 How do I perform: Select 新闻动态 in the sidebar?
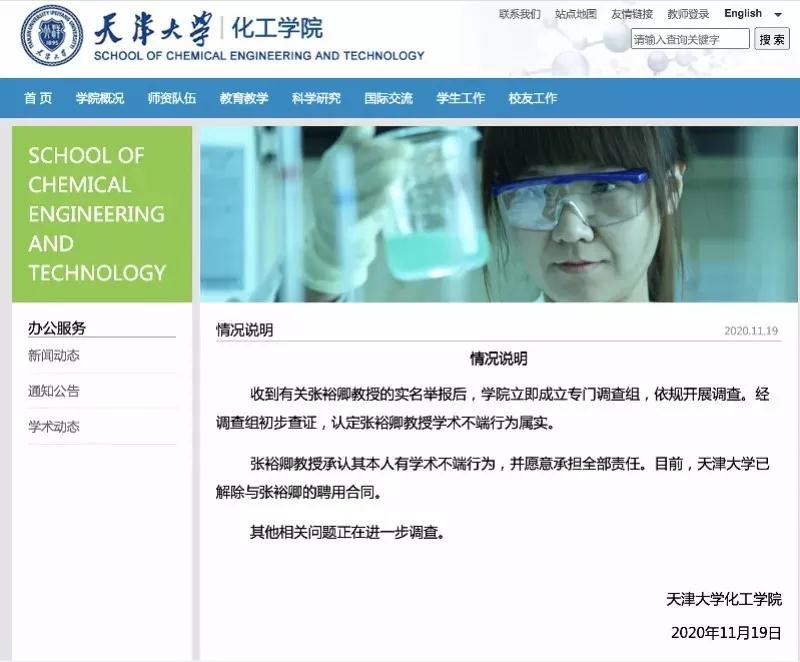[54, 355]
